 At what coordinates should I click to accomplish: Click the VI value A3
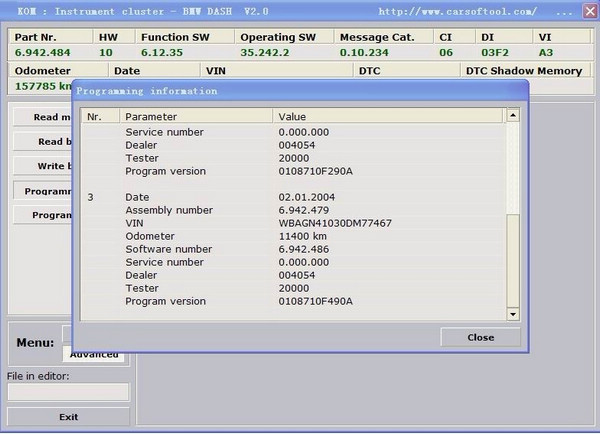pos(546,52)
